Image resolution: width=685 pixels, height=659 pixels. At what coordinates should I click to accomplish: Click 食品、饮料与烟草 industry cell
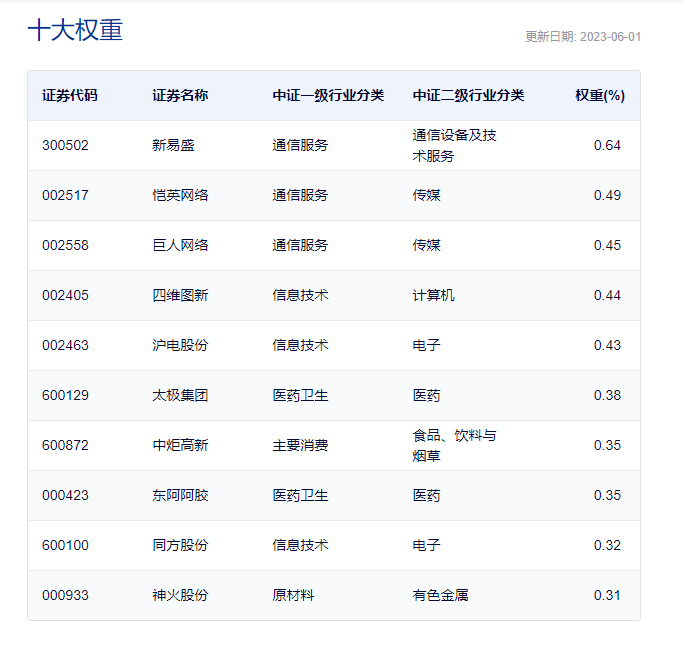coord(454,446)
